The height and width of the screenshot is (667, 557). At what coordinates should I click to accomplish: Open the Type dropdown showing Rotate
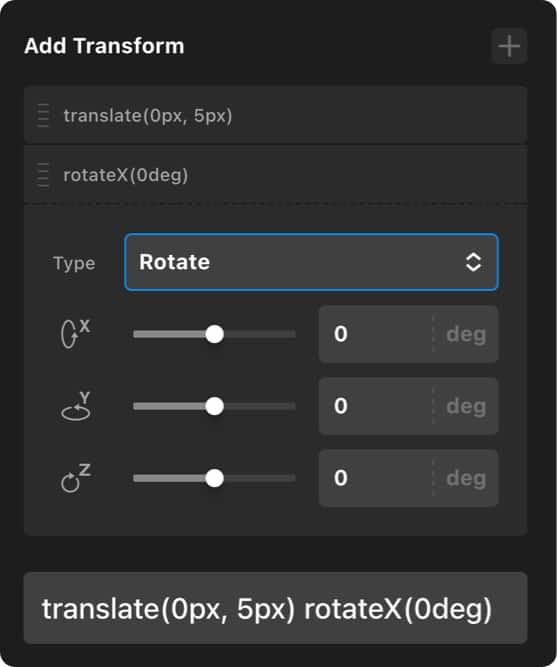pyautogui.click(x=311, y=262)
